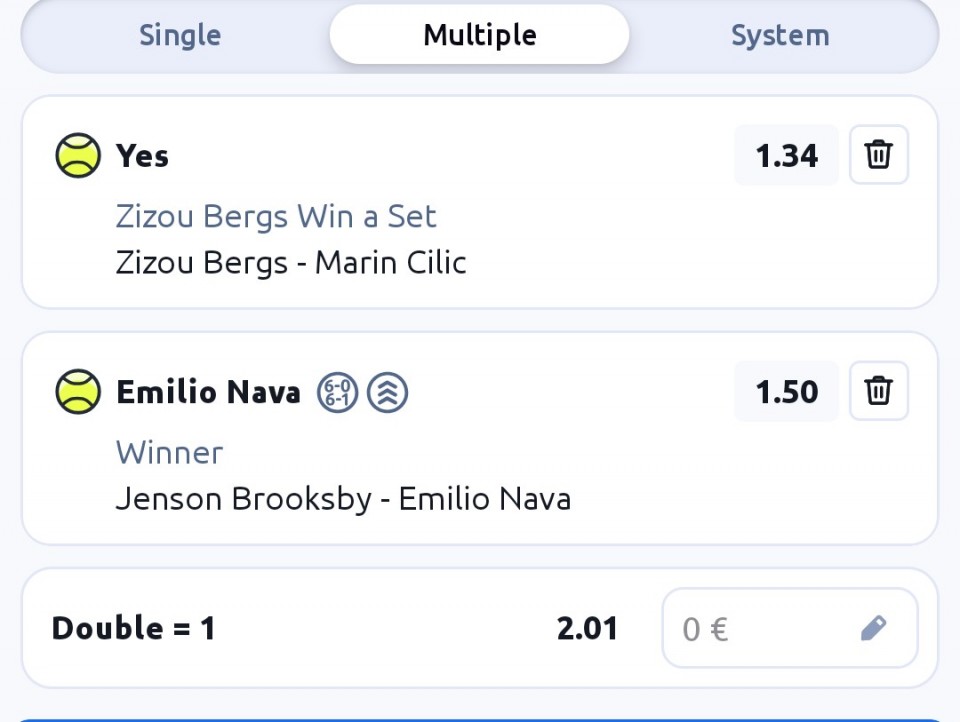This screenshot has height=722, width=960.
Task: Focus the 0 € stake input field
Action: pos(760,628)
